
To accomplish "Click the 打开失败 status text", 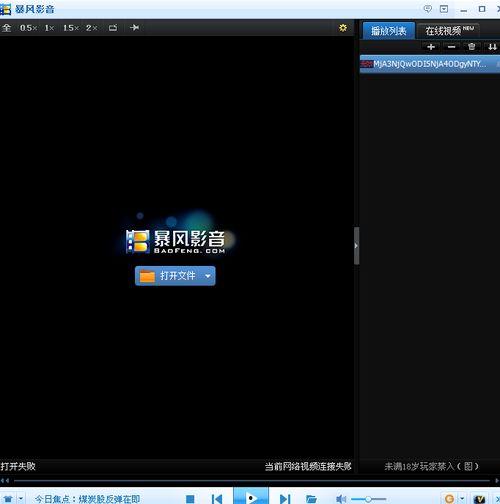I will pos(18,466).
